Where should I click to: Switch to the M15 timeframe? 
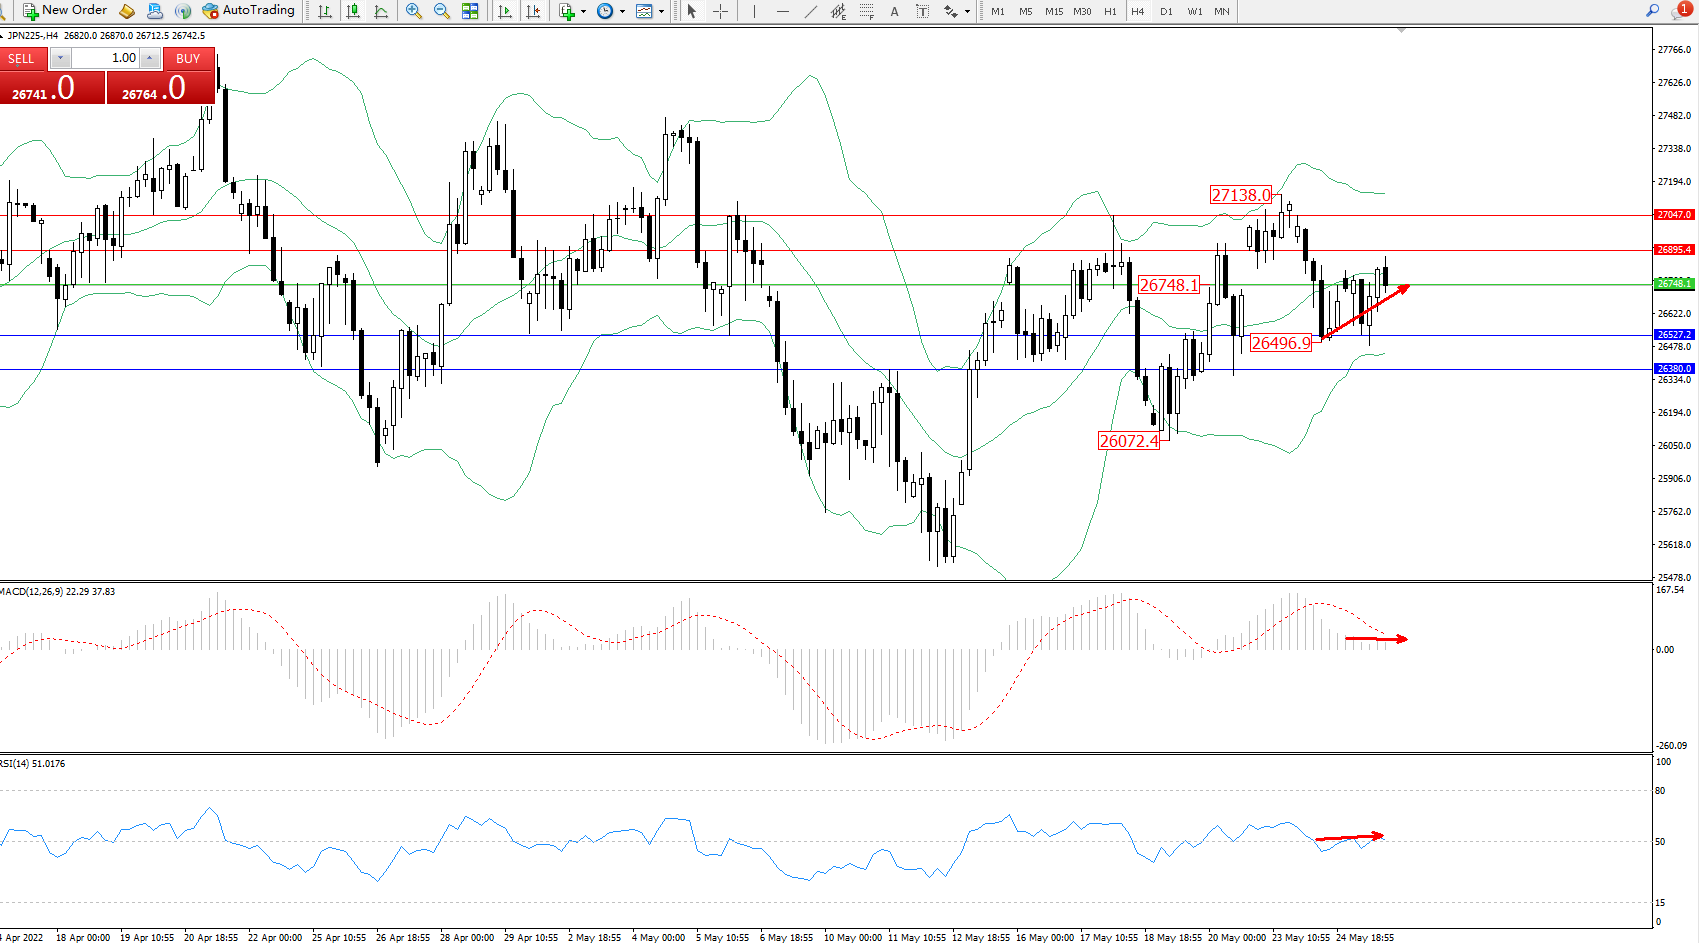(1054, 11)
